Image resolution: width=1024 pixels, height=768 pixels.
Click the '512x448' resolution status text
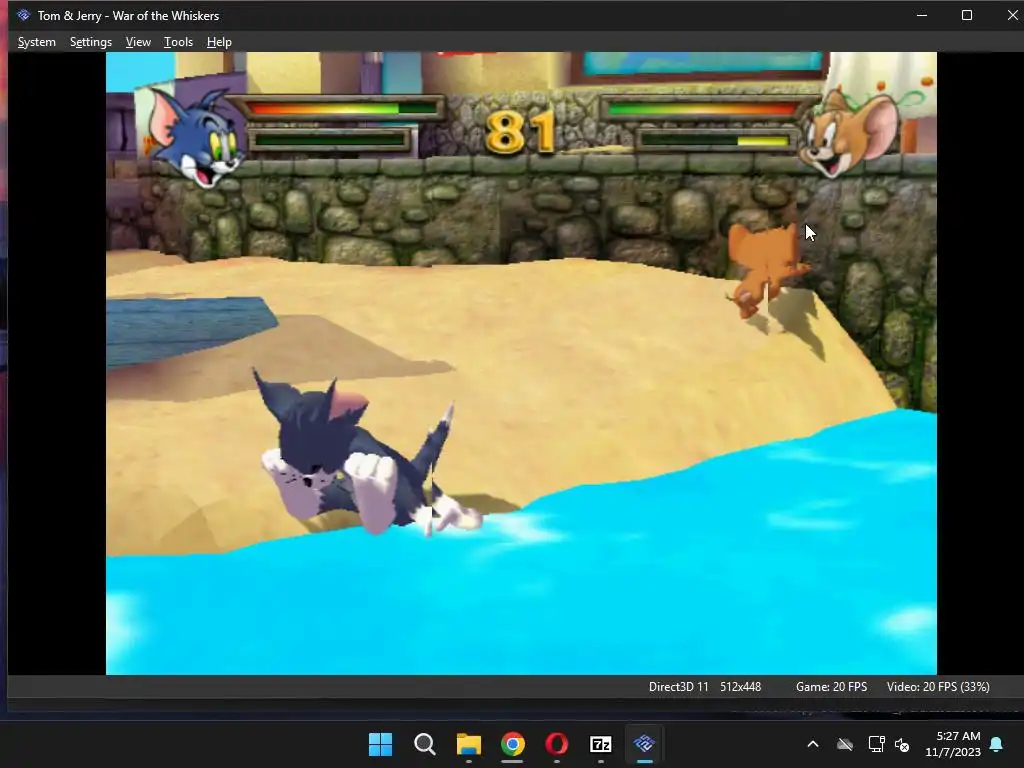click(741, 687)
